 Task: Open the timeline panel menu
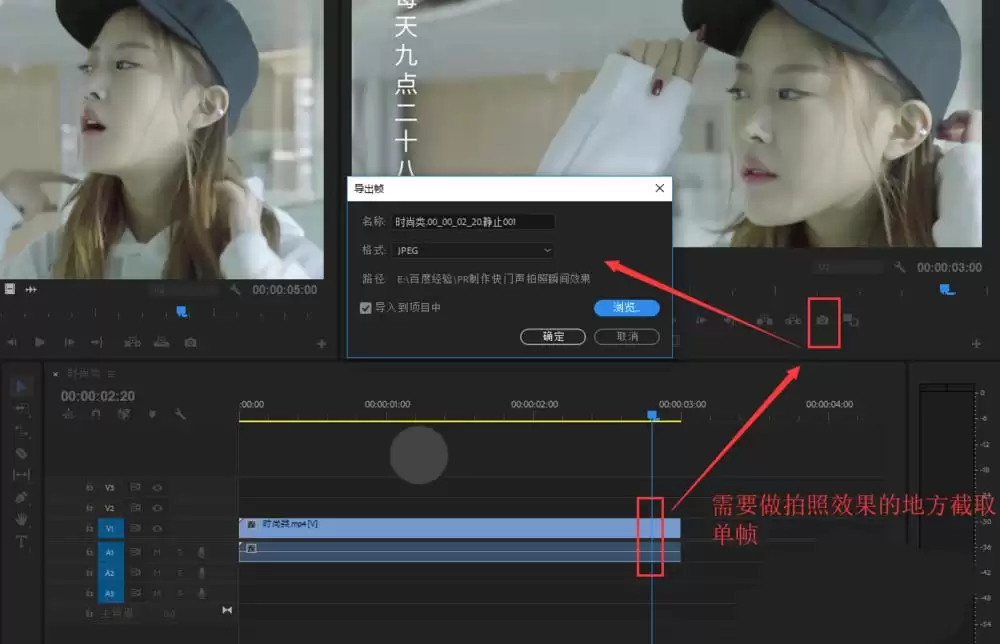pyautogui.click(x=112, y=374)
